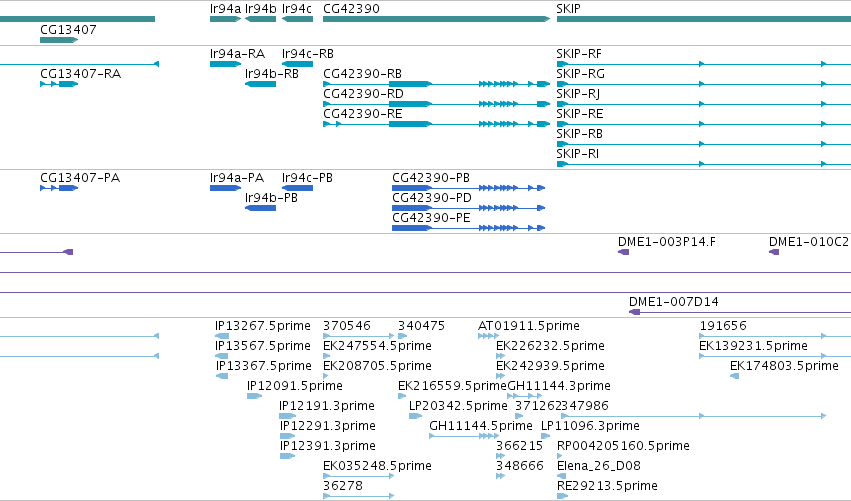Click protein Ir94a-PA
Viewport: 851px width, 501px height.
coord(237,178)
